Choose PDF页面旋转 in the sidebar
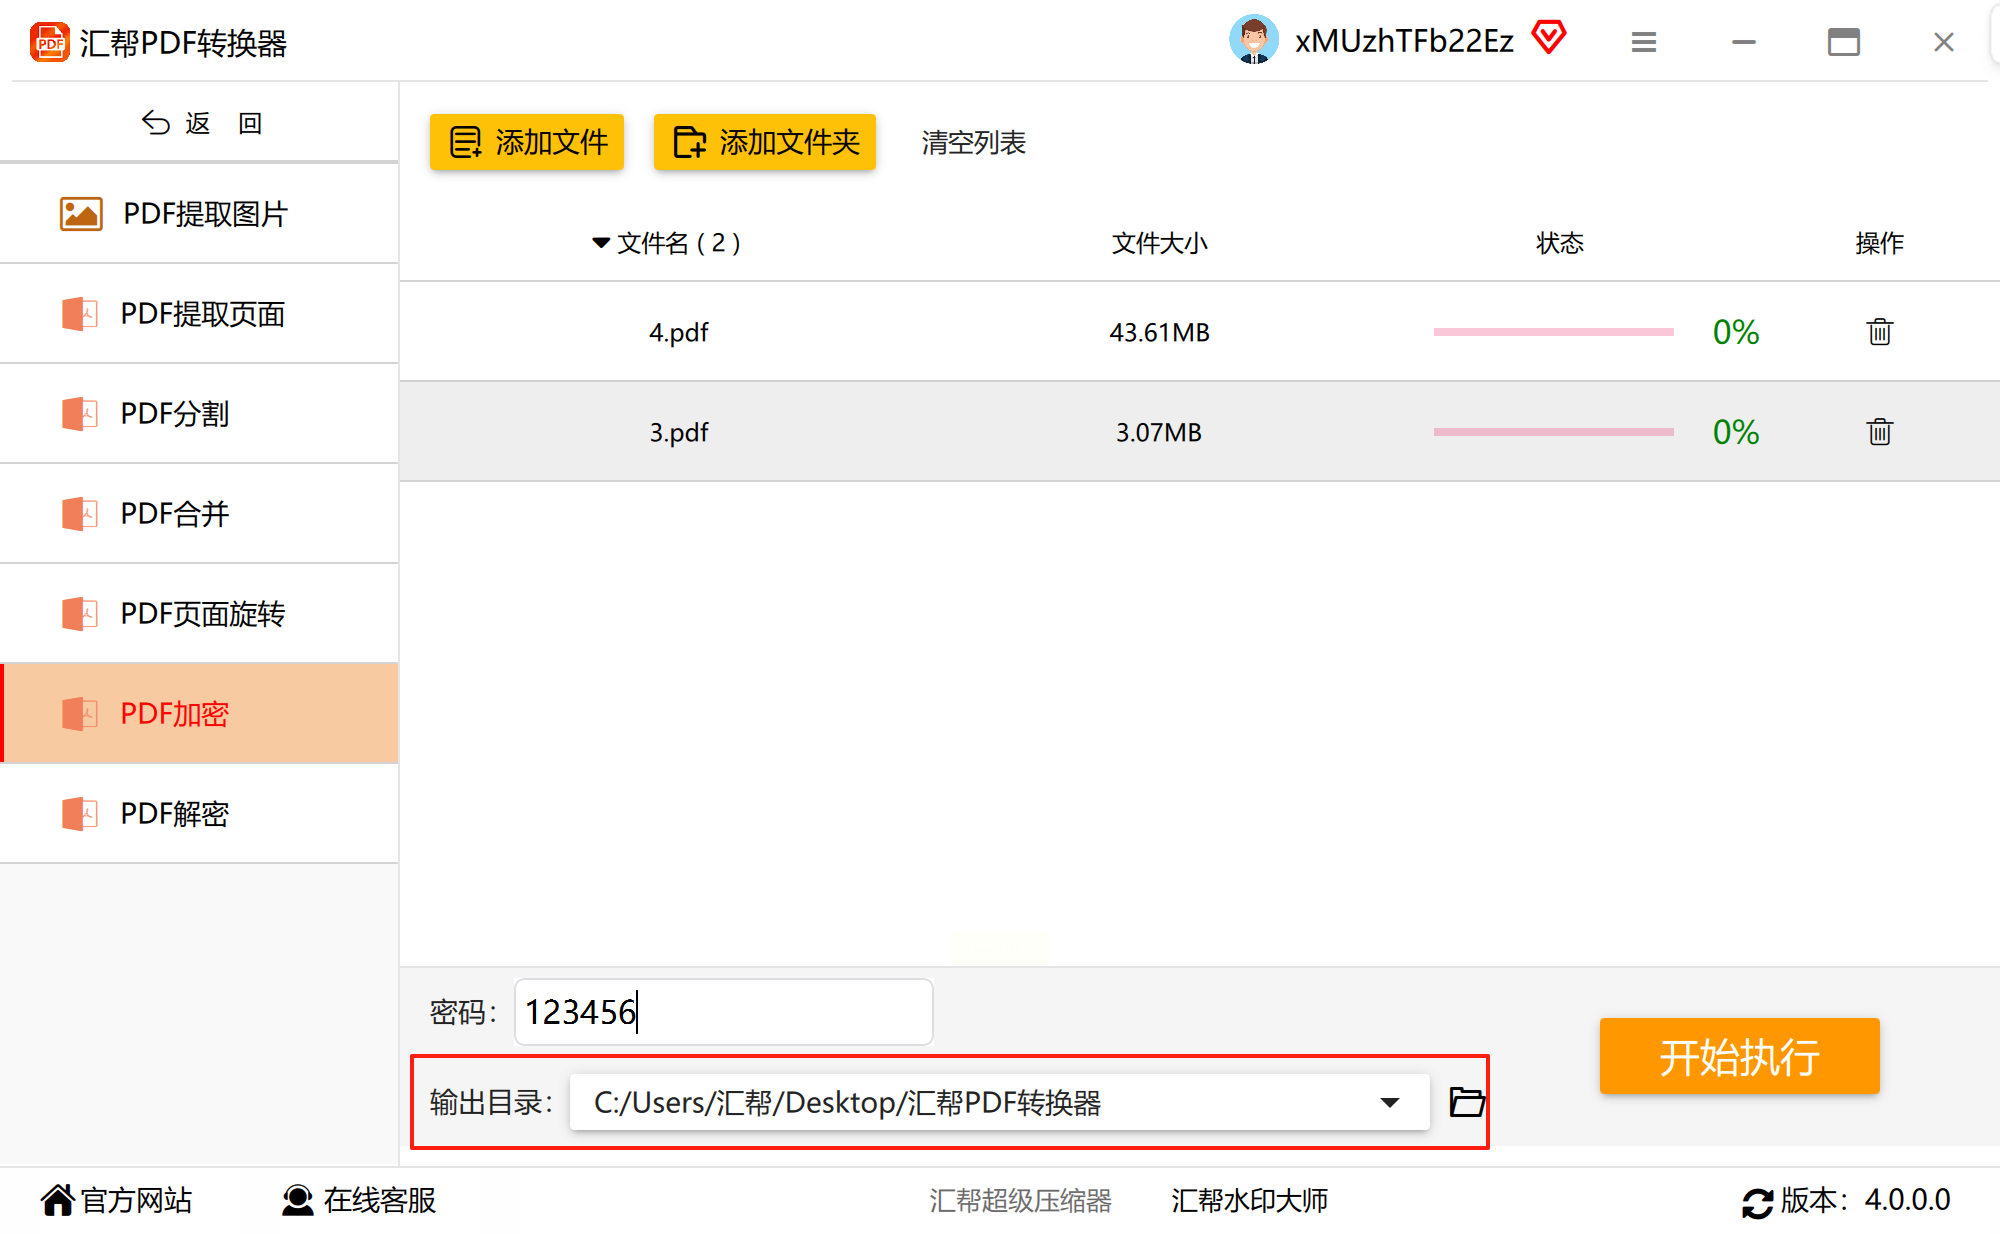 tap(200, 614)
